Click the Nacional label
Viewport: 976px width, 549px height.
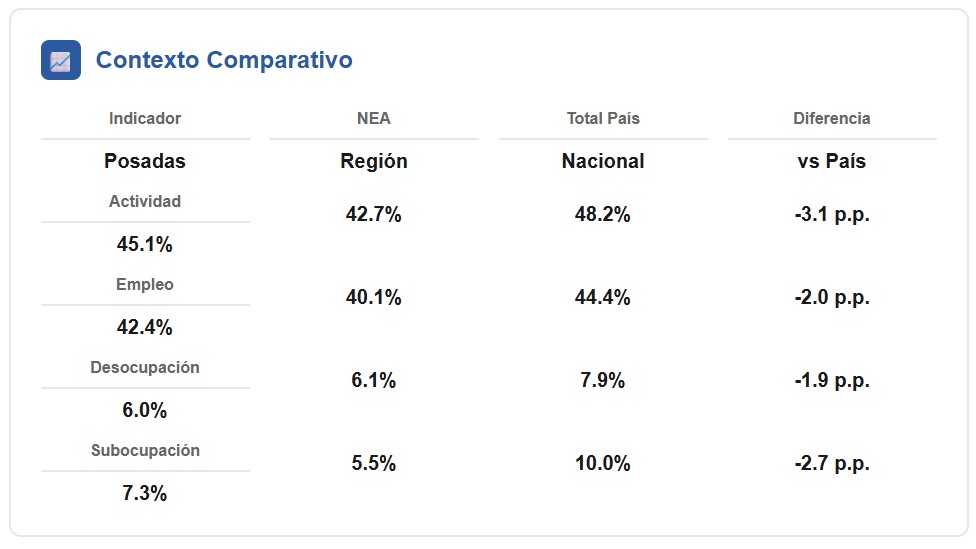(x=603, y=161)
